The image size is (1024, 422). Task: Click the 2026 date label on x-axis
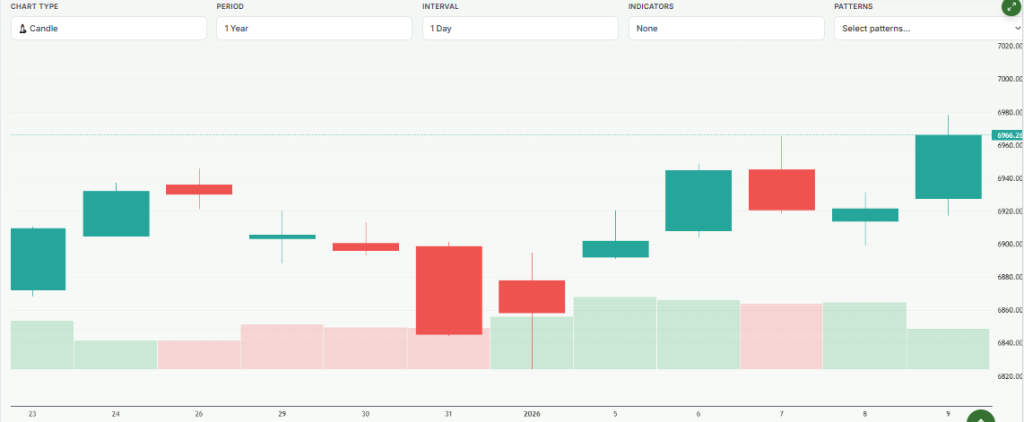pos(532,413)
